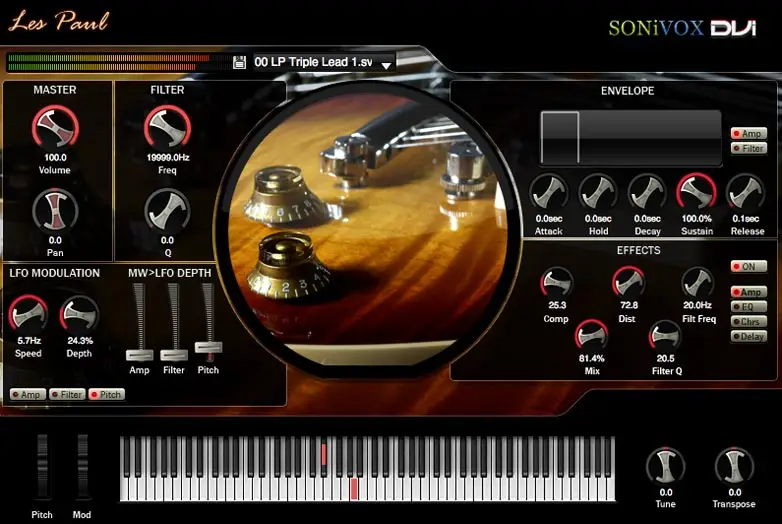Select the Envelope Filter button
Image resolution: width=782 pixels, height=524 pixels.
(x=749, y=148)
